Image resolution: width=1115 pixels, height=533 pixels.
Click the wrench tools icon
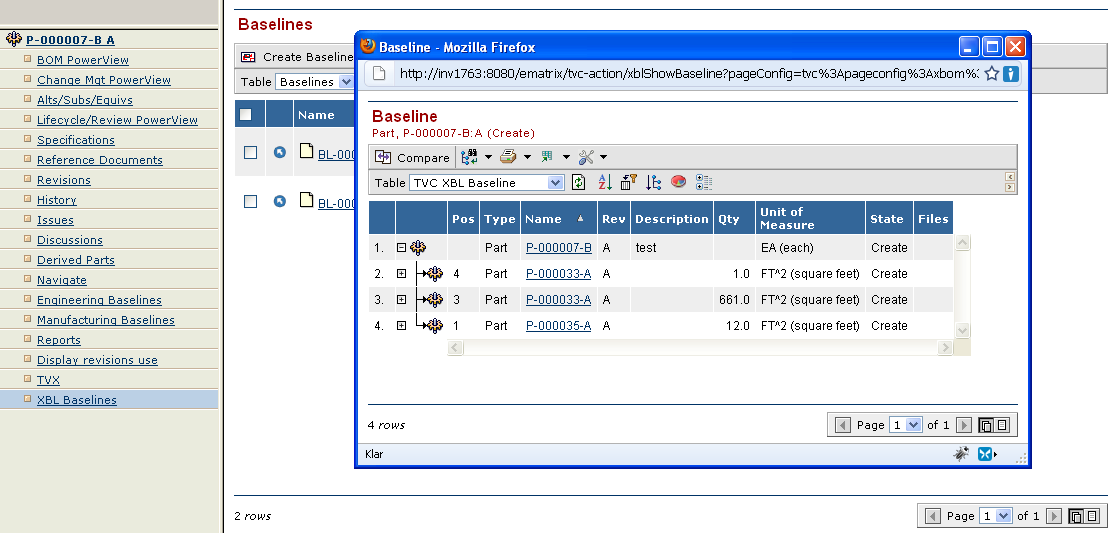586,157
